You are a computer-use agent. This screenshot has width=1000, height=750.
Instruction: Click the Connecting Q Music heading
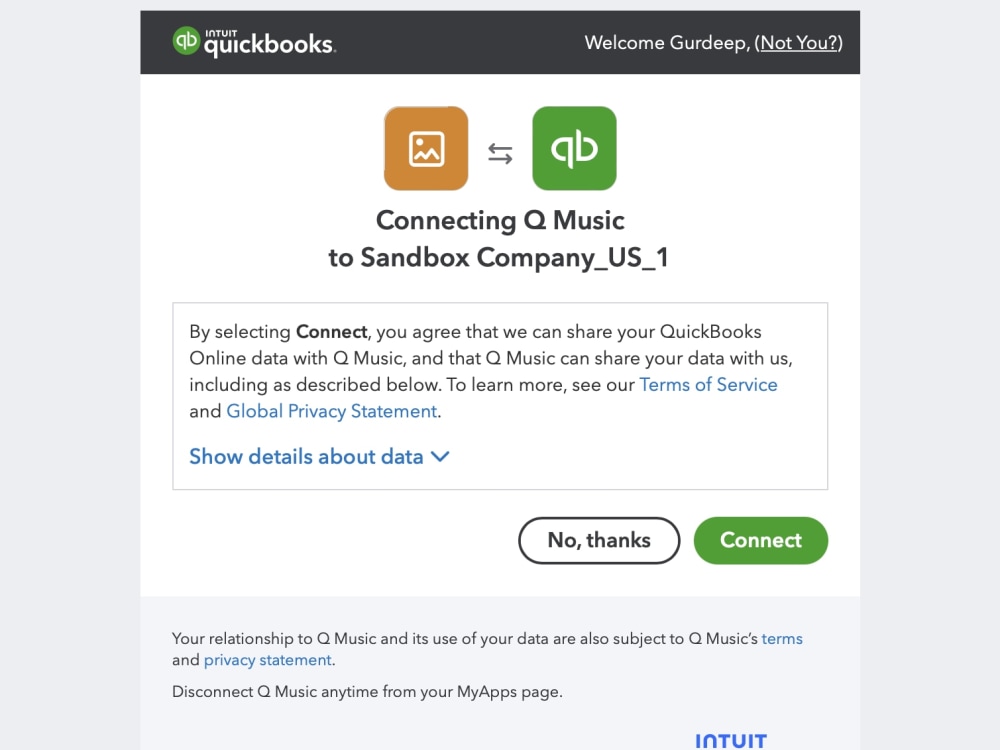(x=500, y=220)
